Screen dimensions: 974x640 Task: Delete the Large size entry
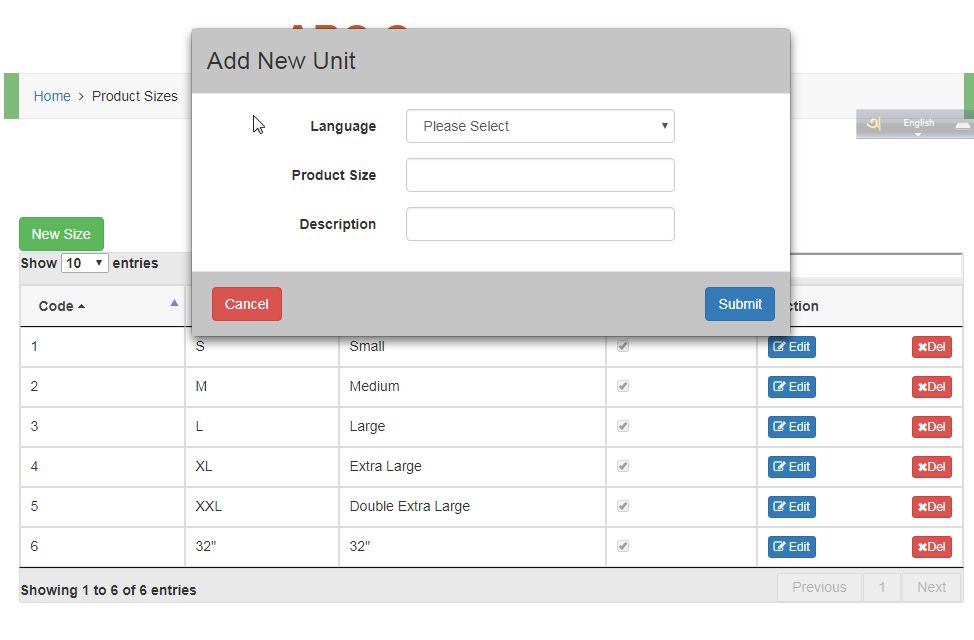(931, 427)
